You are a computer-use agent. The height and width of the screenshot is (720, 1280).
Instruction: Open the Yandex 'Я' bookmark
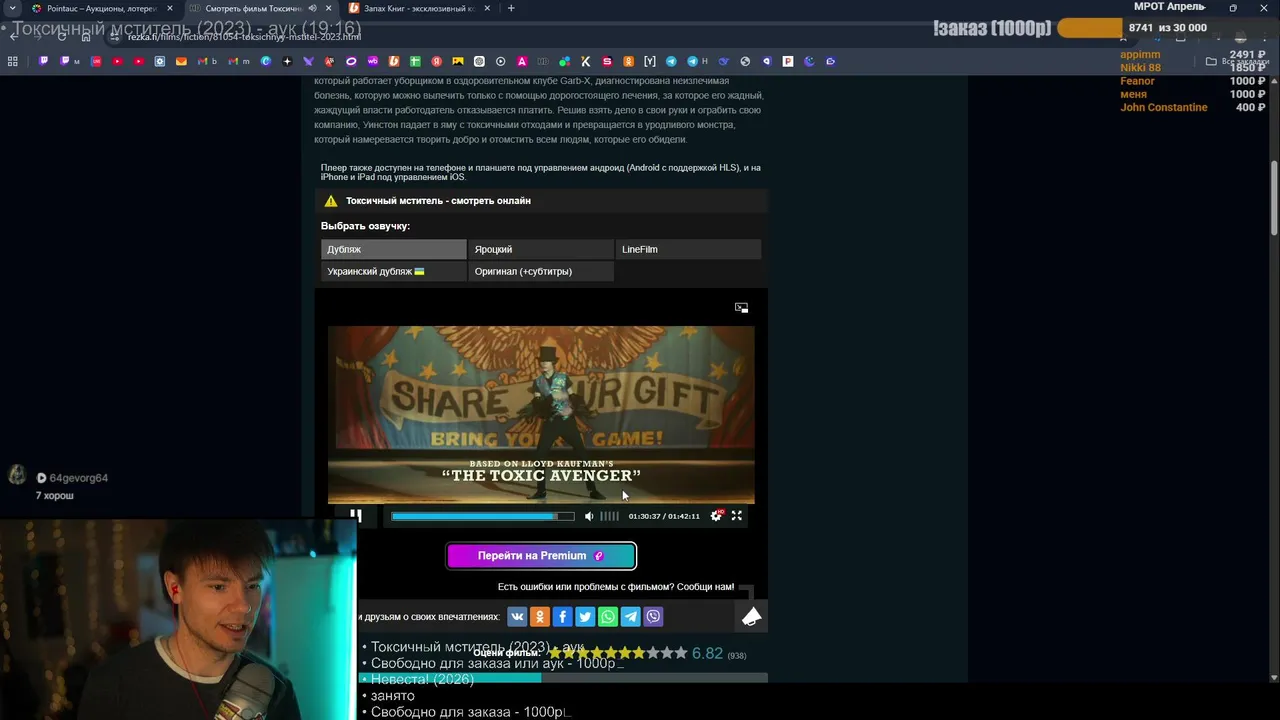(437, 61)
